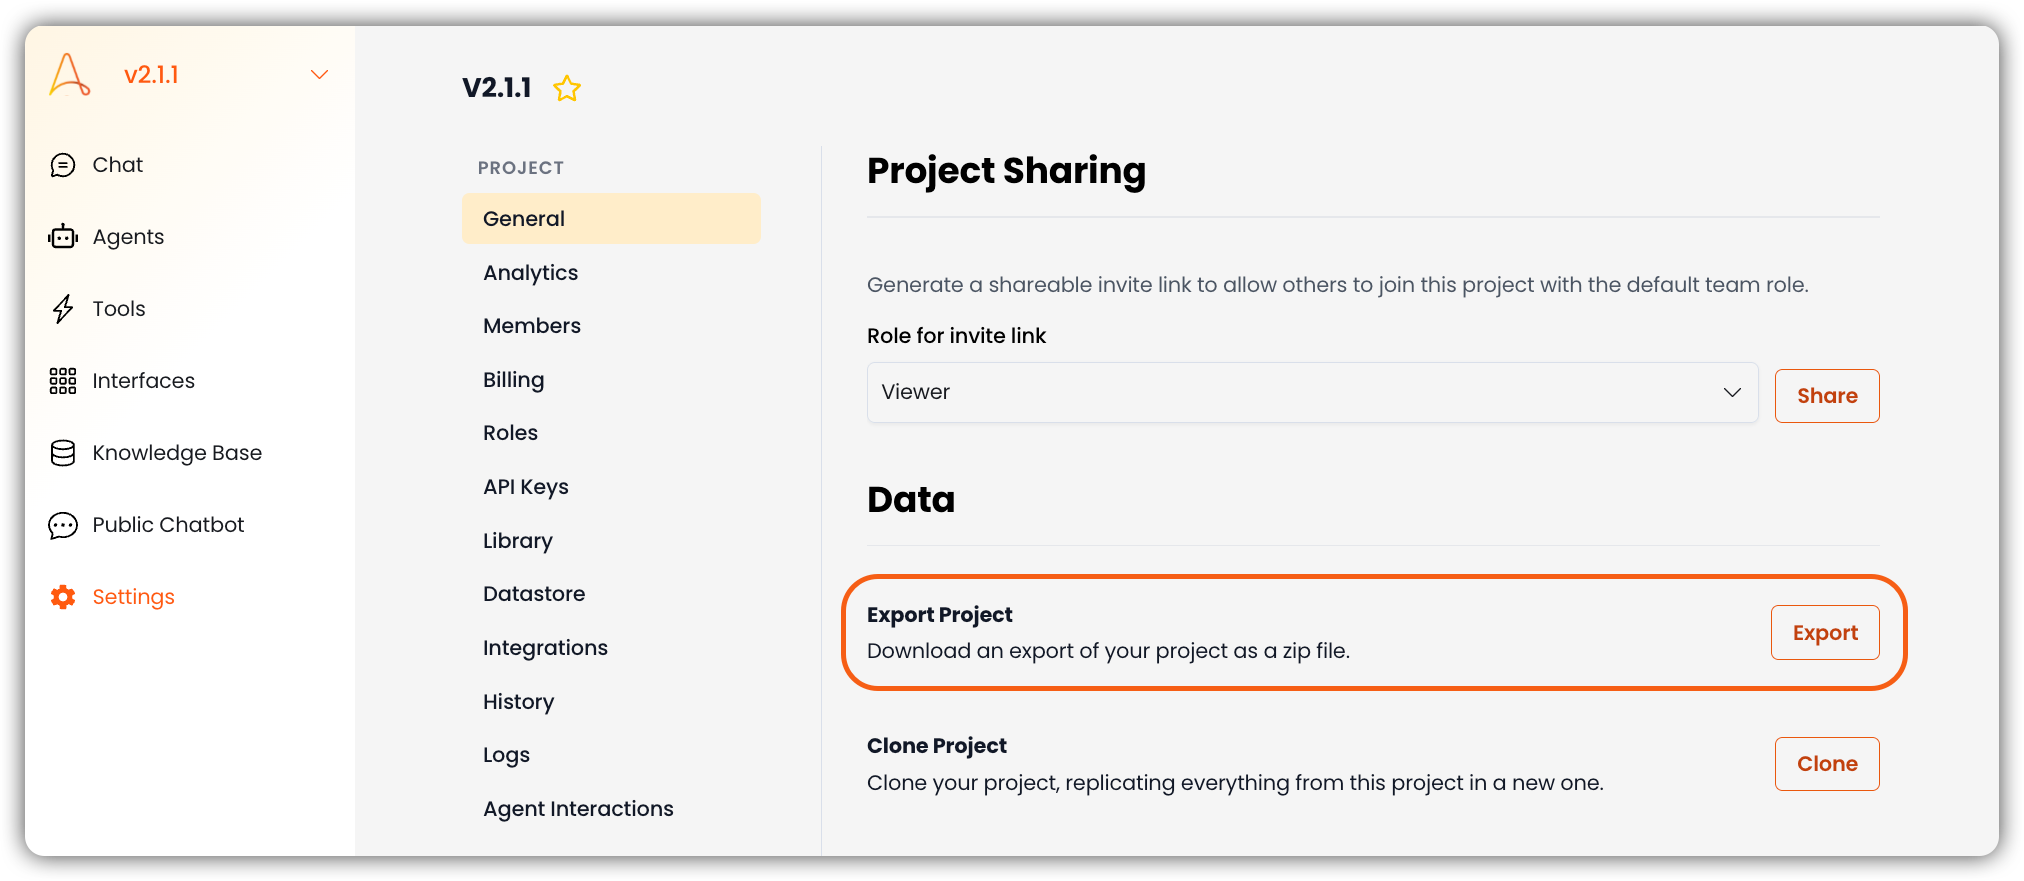The height and width of the screenshot is (881, 2024).
Task: Click the Settings gear icon
Action: pyautogui.click(x=63, y=597)
